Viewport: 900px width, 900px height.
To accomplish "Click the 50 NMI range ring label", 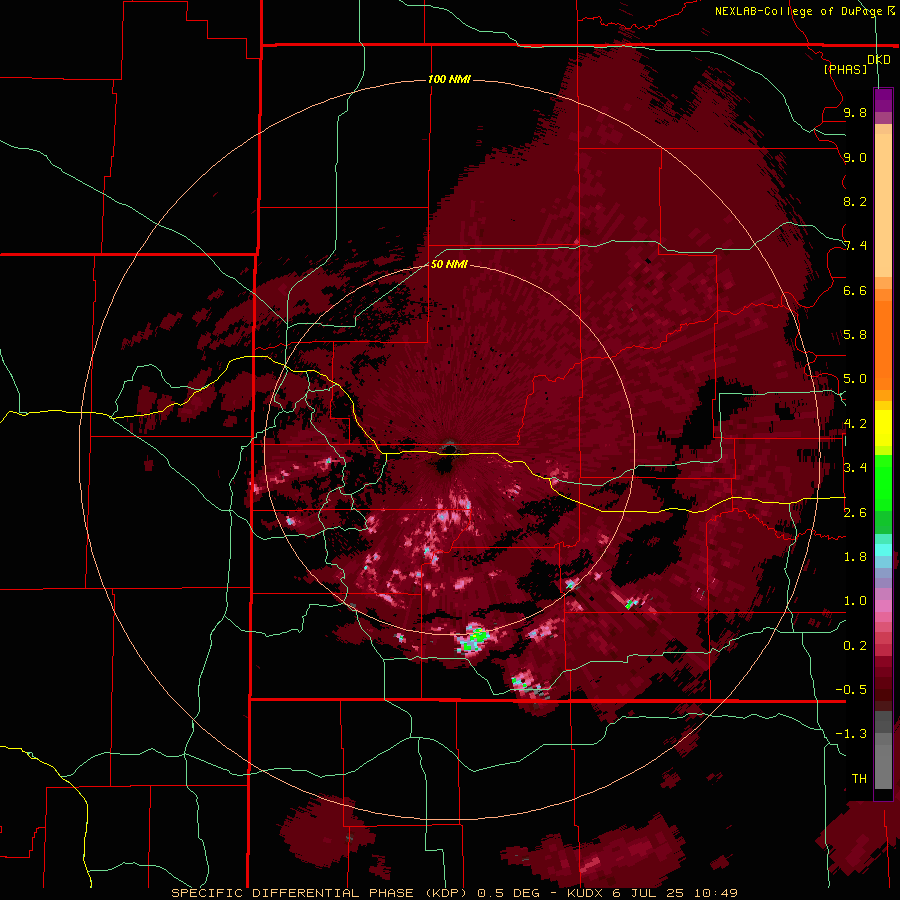I will 449,264.
